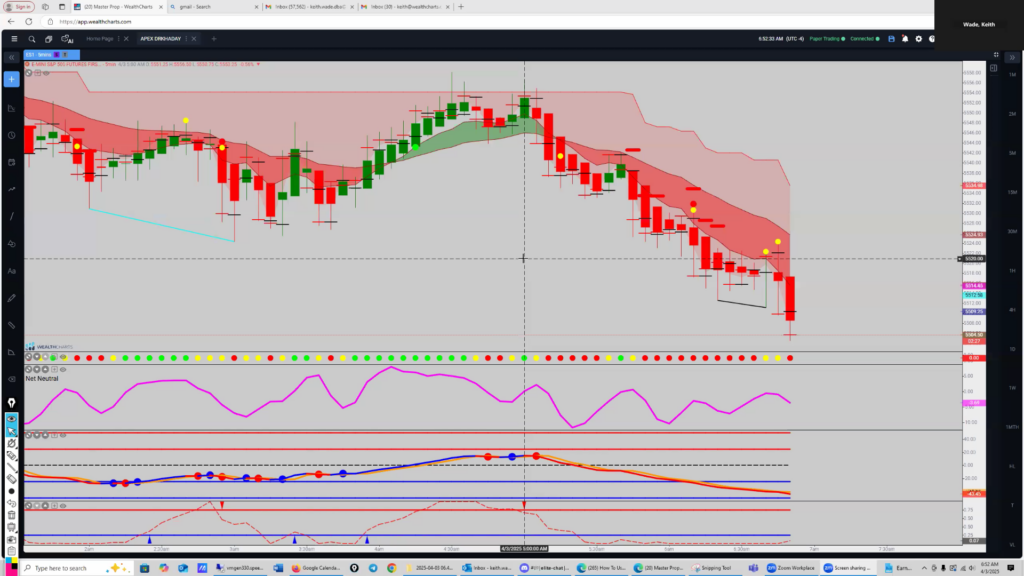
Task: Undo the last annotation stroke
Action: point(12,504)
